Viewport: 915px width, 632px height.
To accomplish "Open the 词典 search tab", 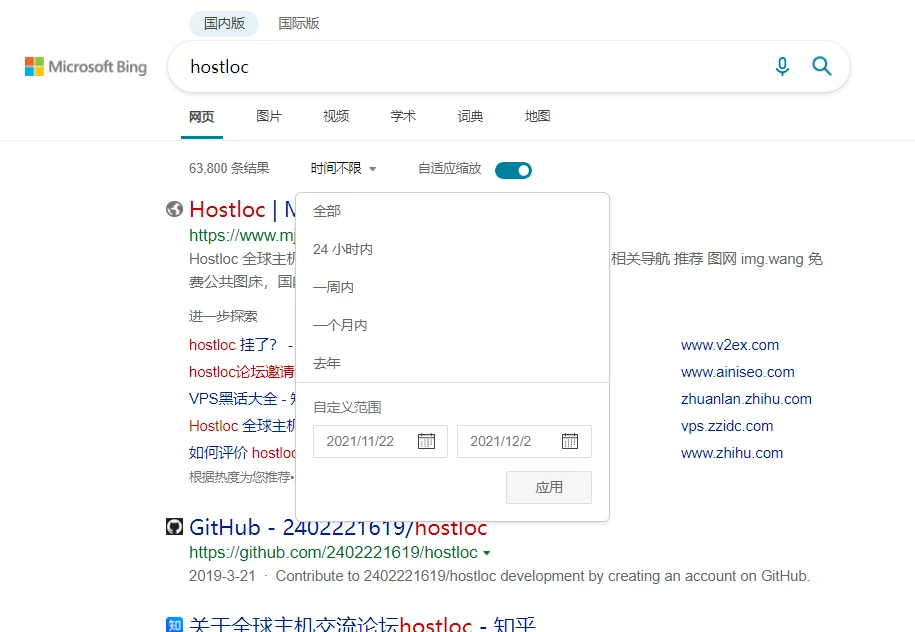I will pos(470,116).
